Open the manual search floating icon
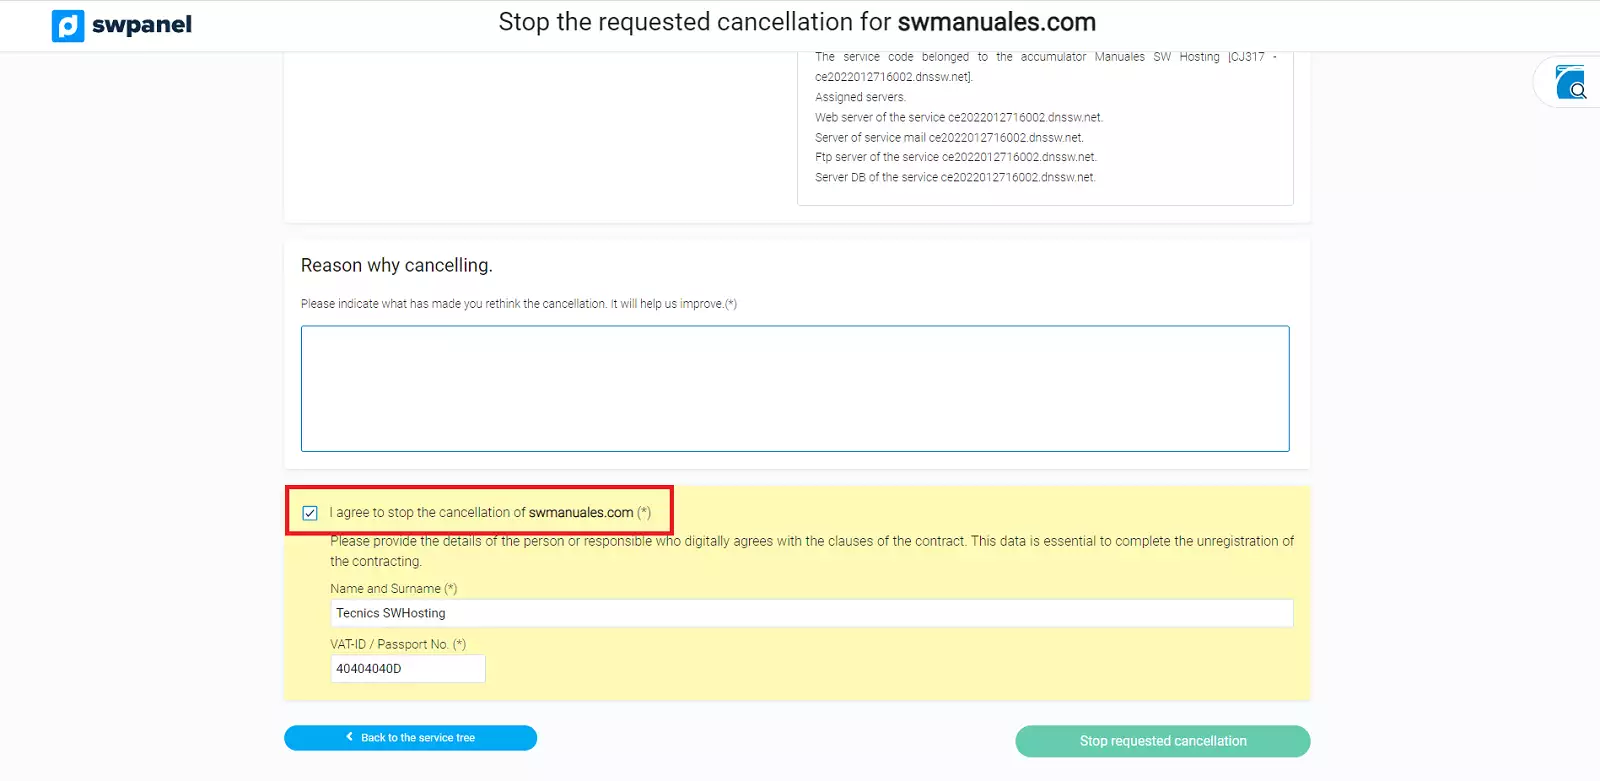The width and height of the screenshot is (1600, 781). [x=1570, y=82]
